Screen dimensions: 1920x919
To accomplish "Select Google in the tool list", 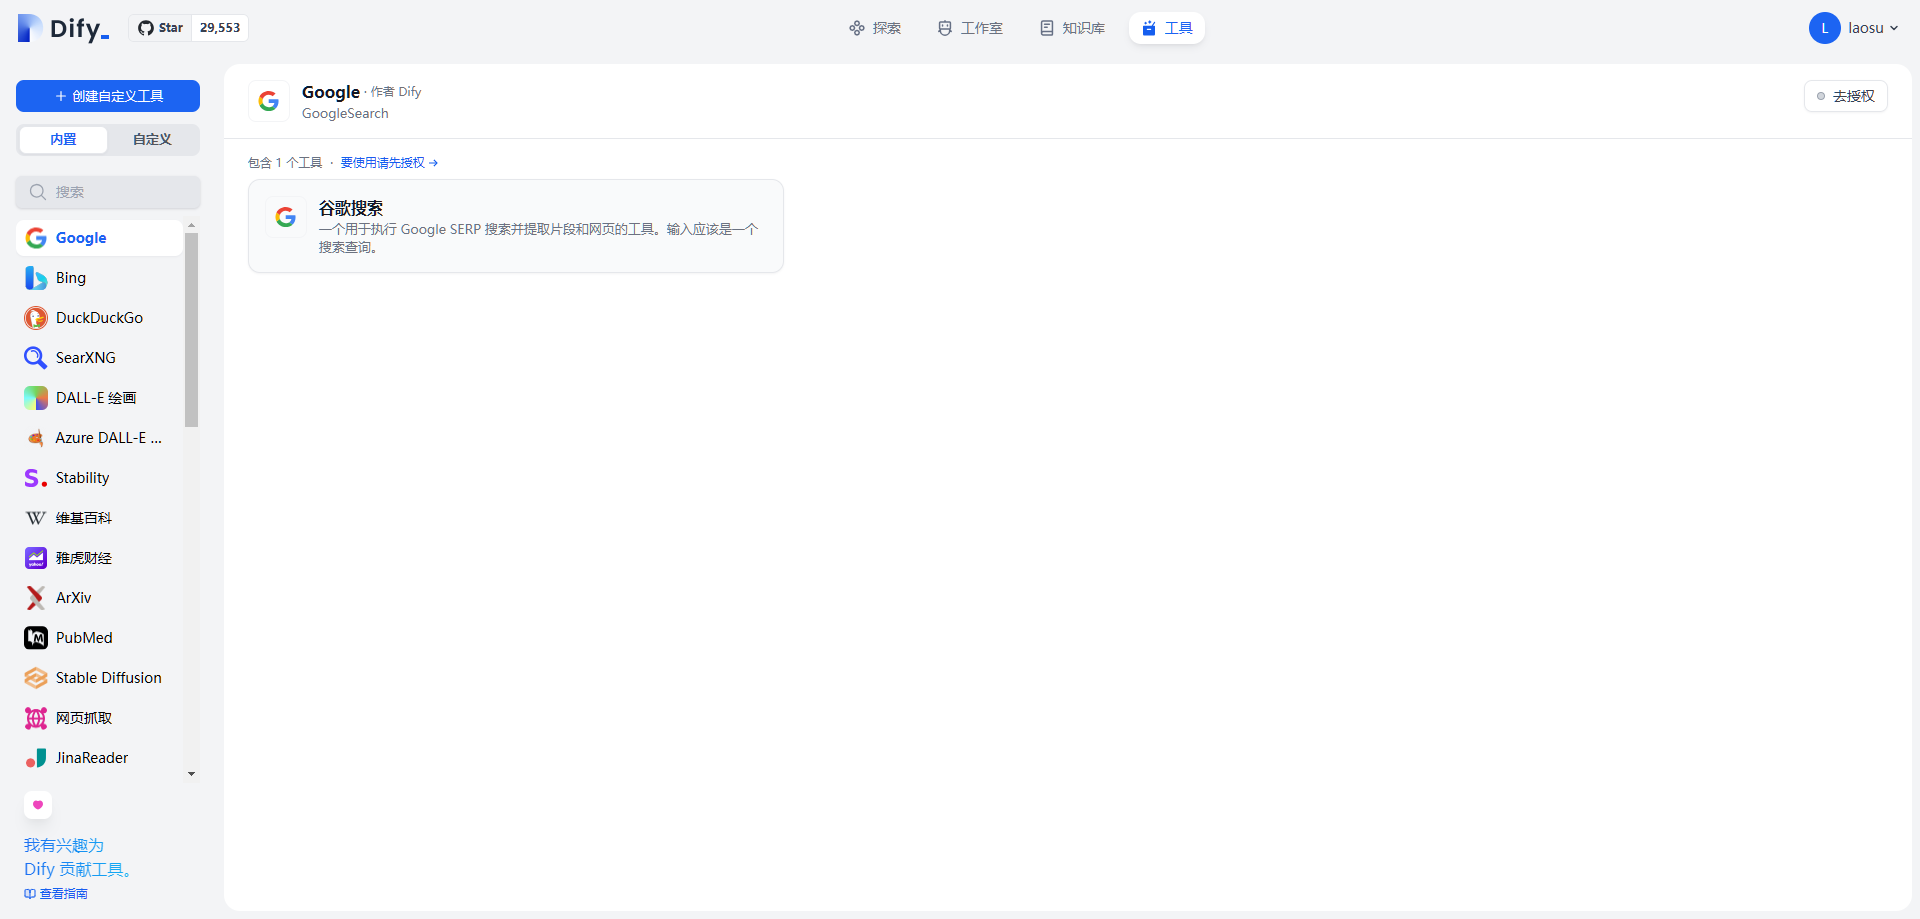I will pyautogui.click(x=100, y=238).
